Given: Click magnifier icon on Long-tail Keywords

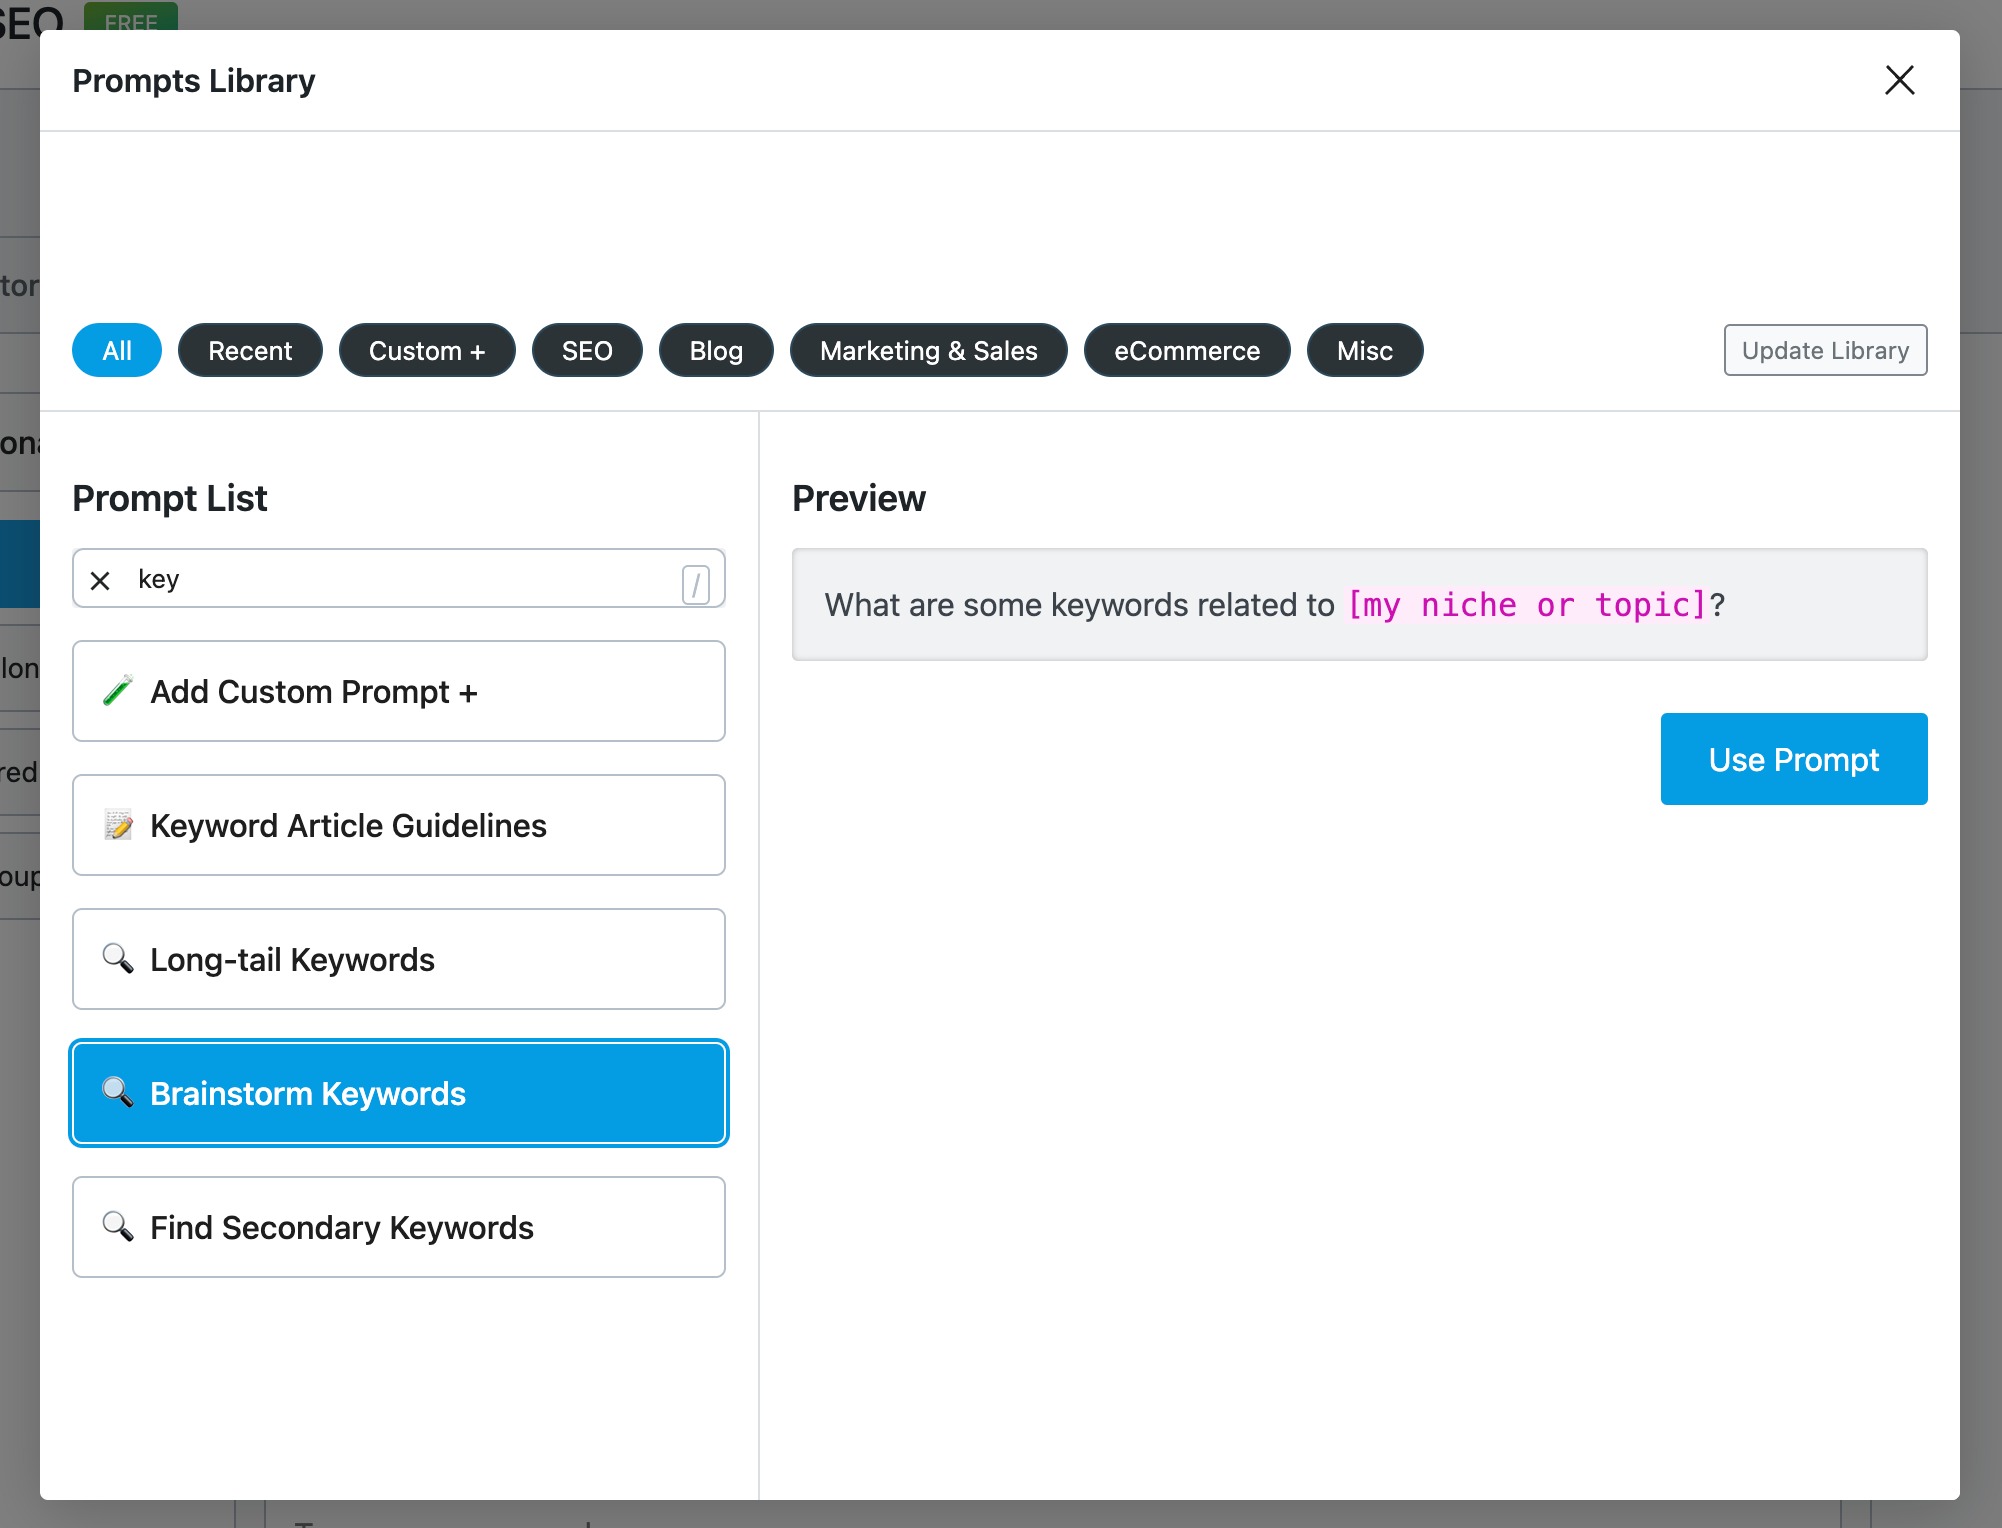Looking at the screenshot, I should [118, 959].
